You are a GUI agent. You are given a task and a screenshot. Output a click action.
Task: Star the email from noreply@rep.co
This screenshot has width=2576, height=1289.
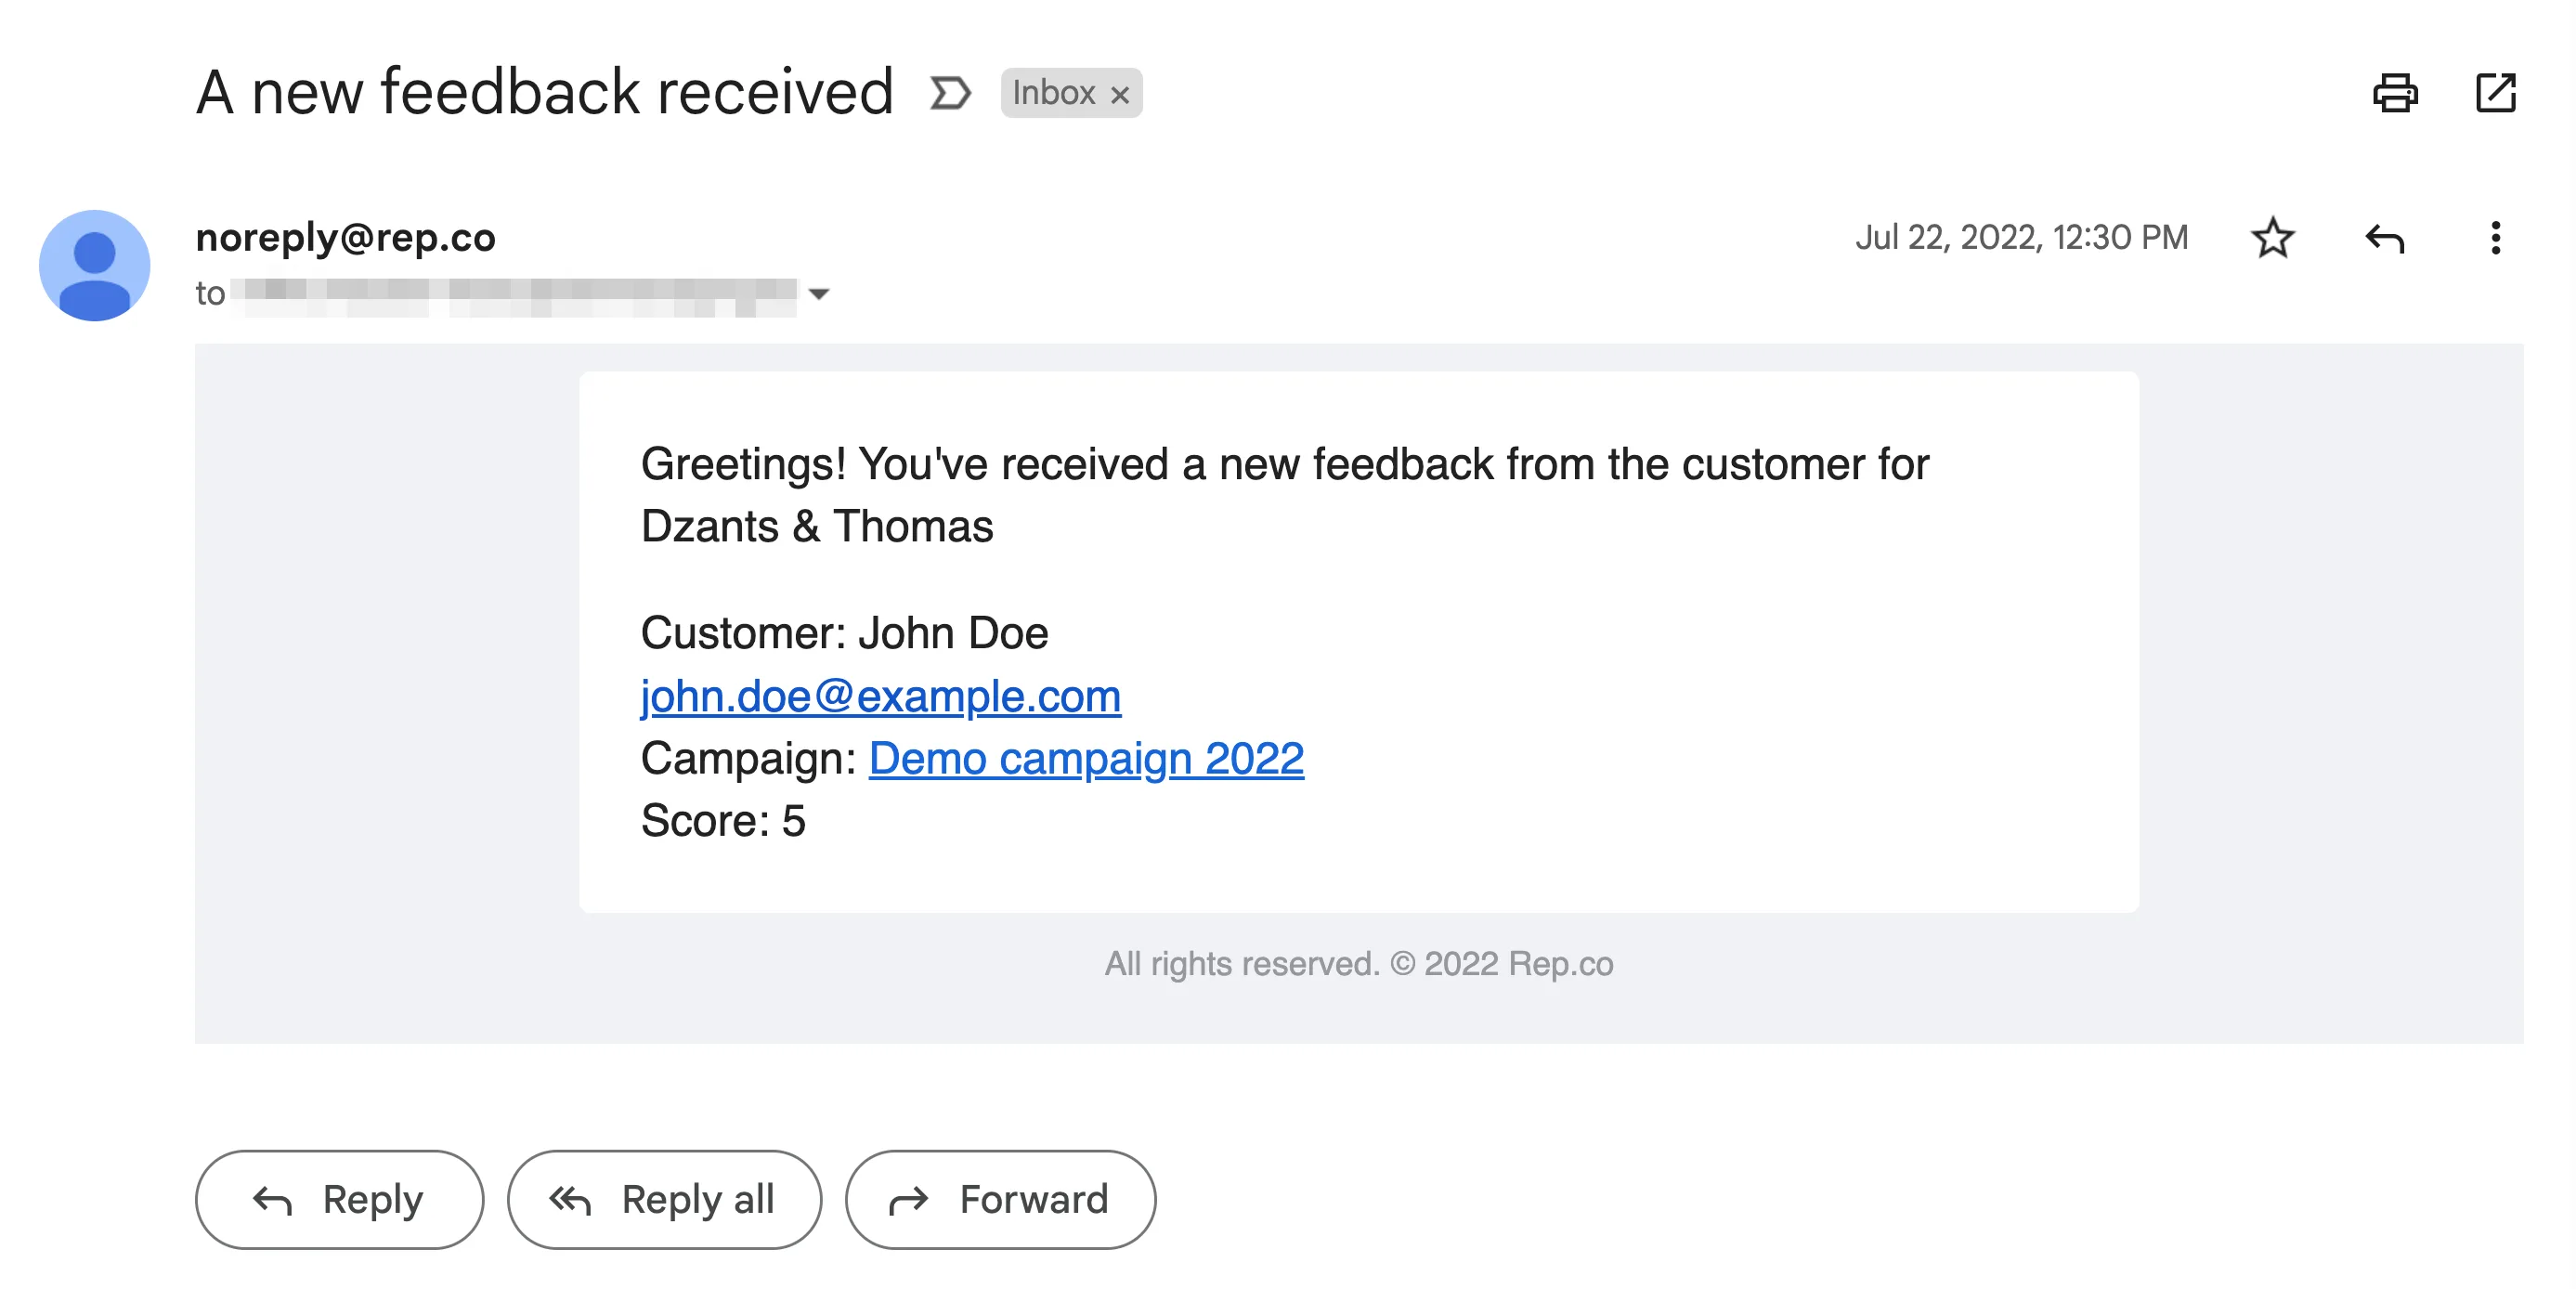[2273, 238]
